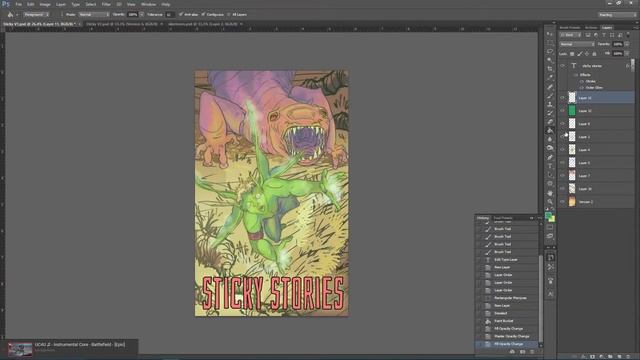
Task: Hide the green-thumbnail layer
Action: [x=563, y=111]
